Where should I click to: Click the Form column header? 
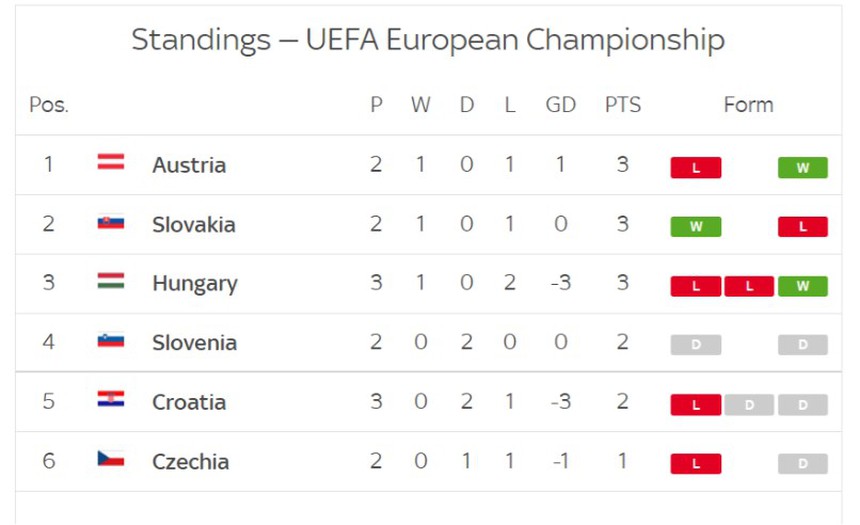coord(748,105)
